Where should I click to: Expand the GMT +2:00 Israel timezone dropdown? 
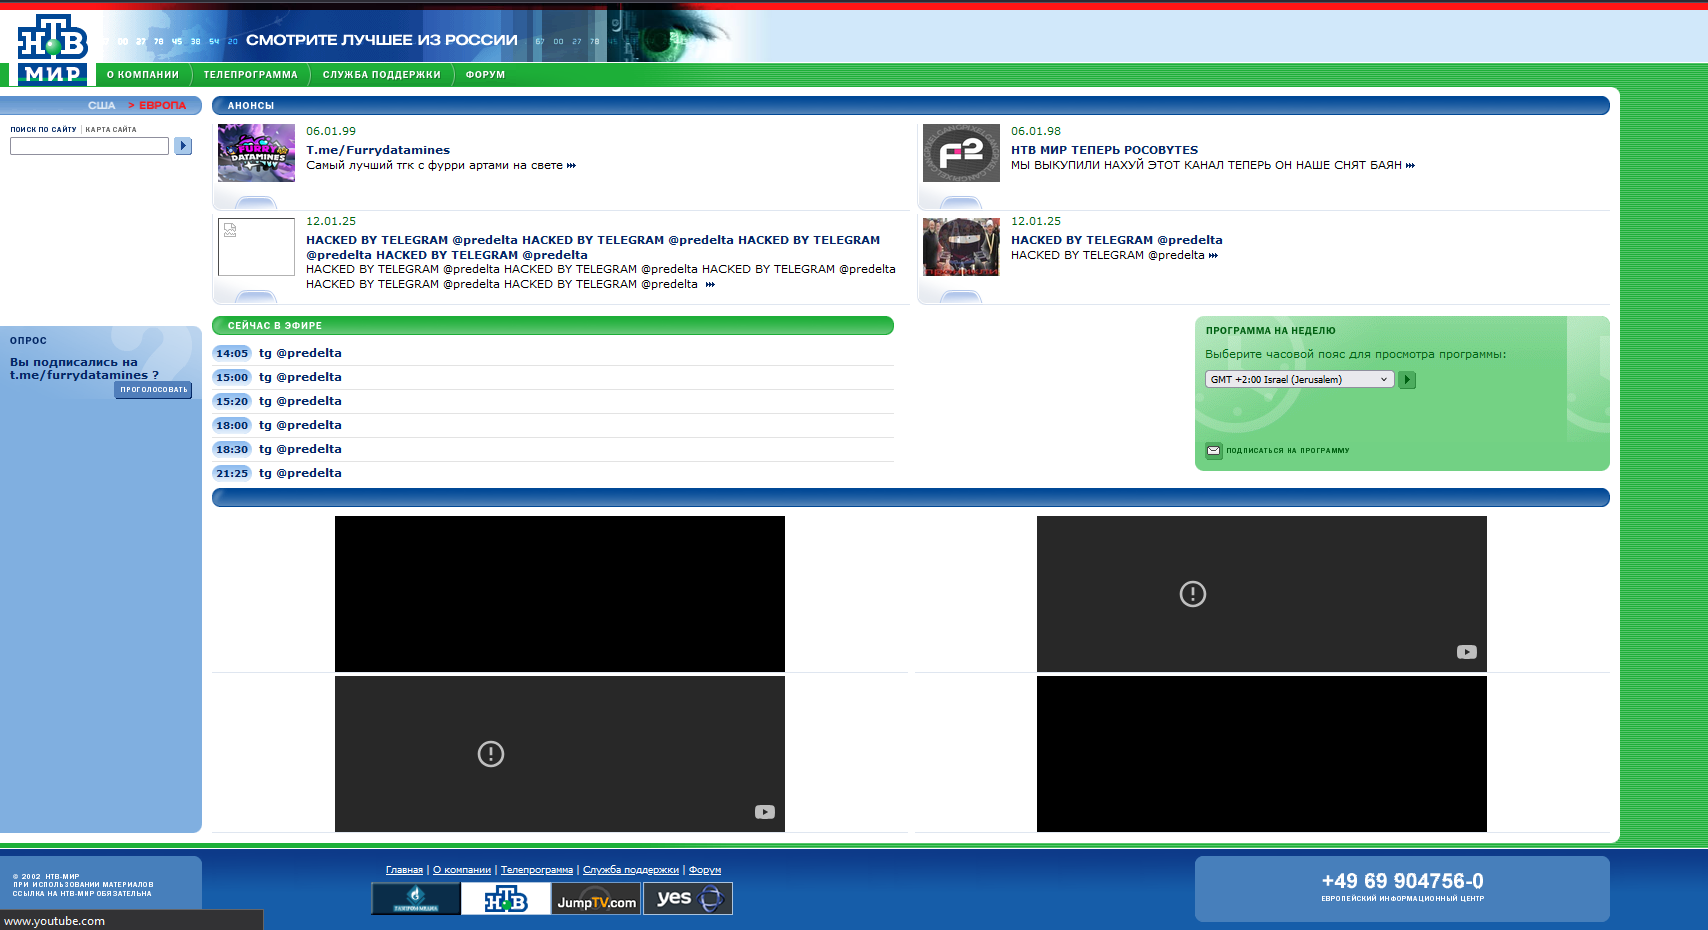coord(1299,379)
